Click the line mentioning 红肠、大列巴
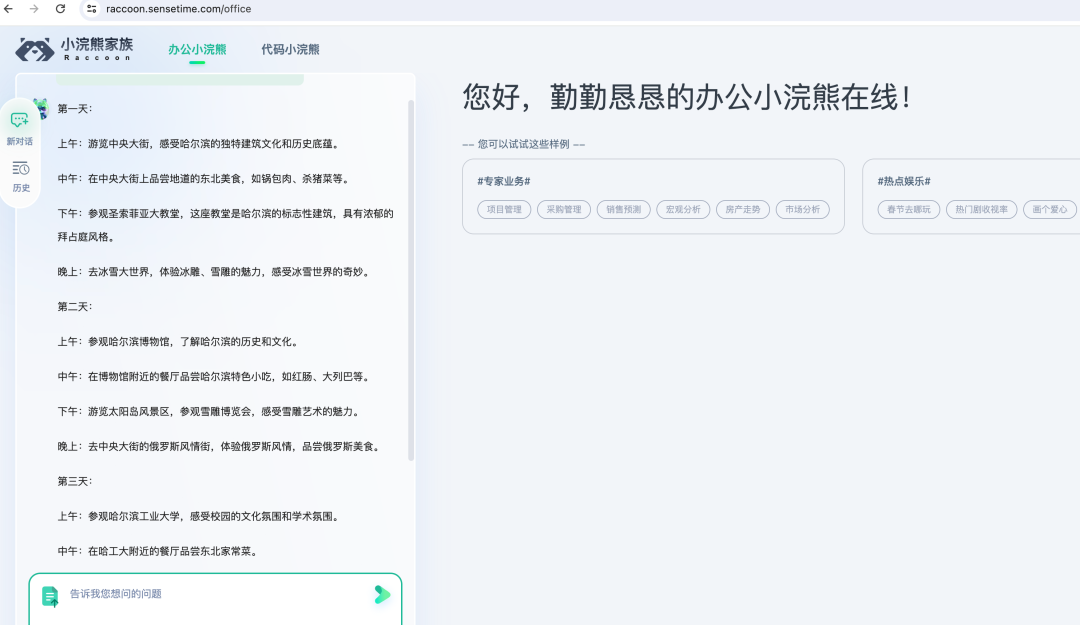Viewport: 1080px width, 625px height. click(215, 377)
